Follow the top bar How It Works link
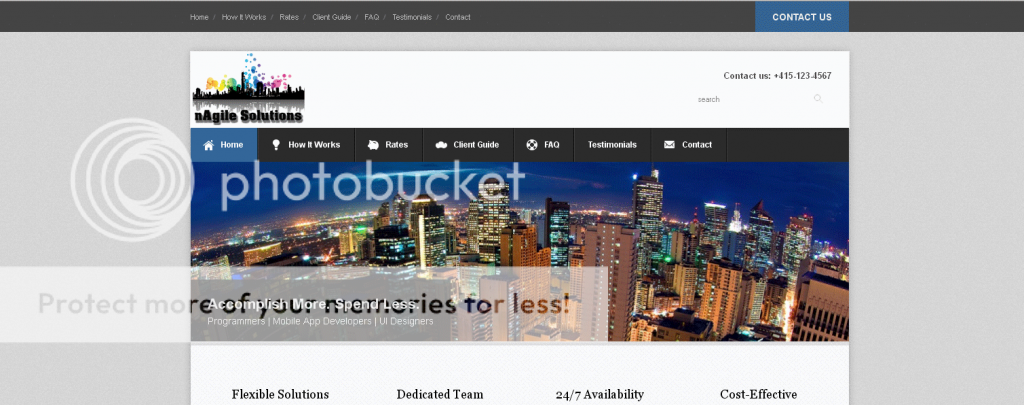Viewport: 1024px width, 405px height. [x=244, y=18]
